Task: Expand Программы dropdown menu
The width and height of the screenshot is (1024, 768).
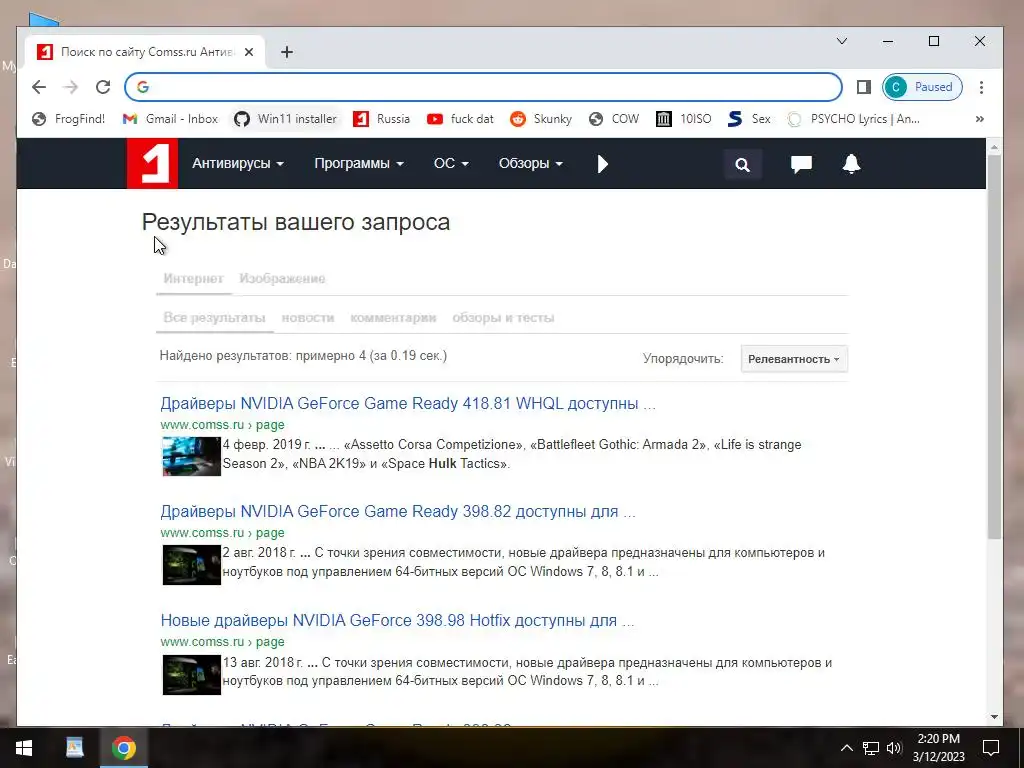Action: (359, 163)
